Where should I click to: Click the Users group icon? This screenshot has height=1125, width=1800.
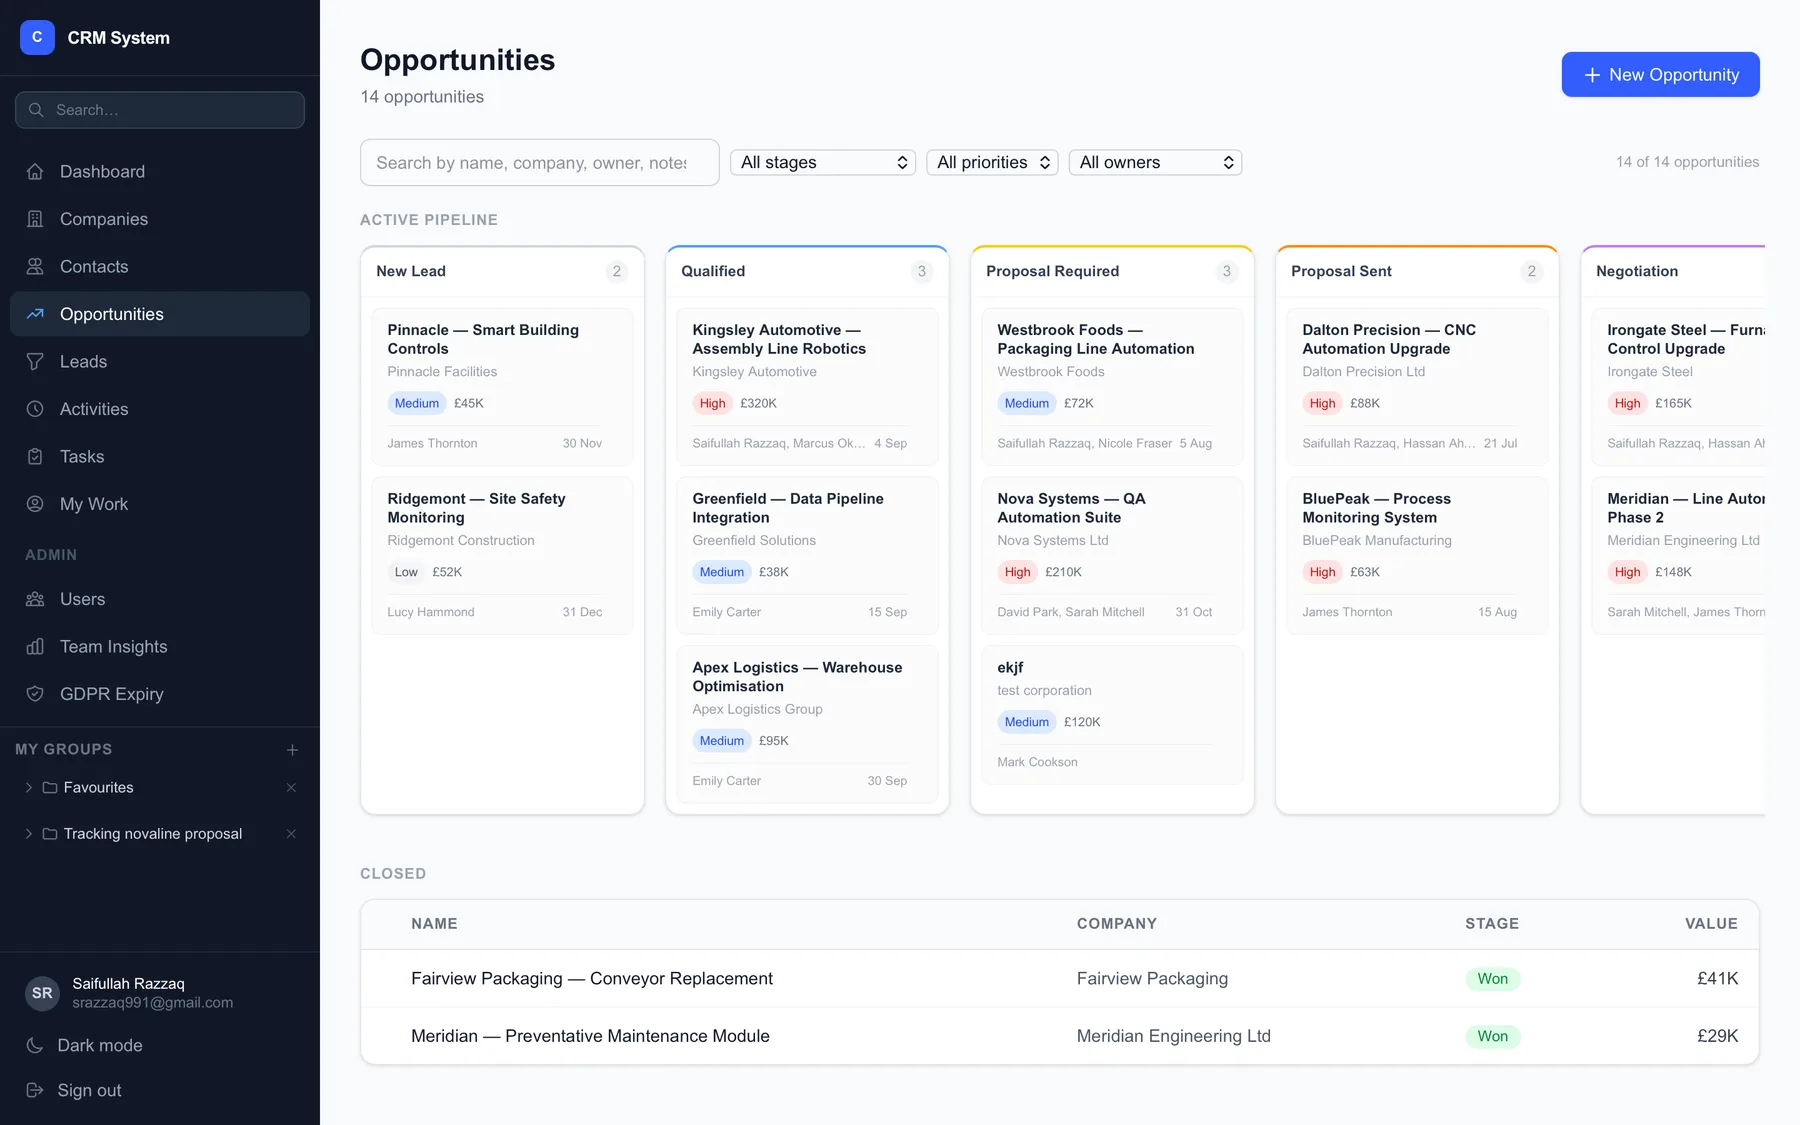pyautogui.click(x=35, y=599)
